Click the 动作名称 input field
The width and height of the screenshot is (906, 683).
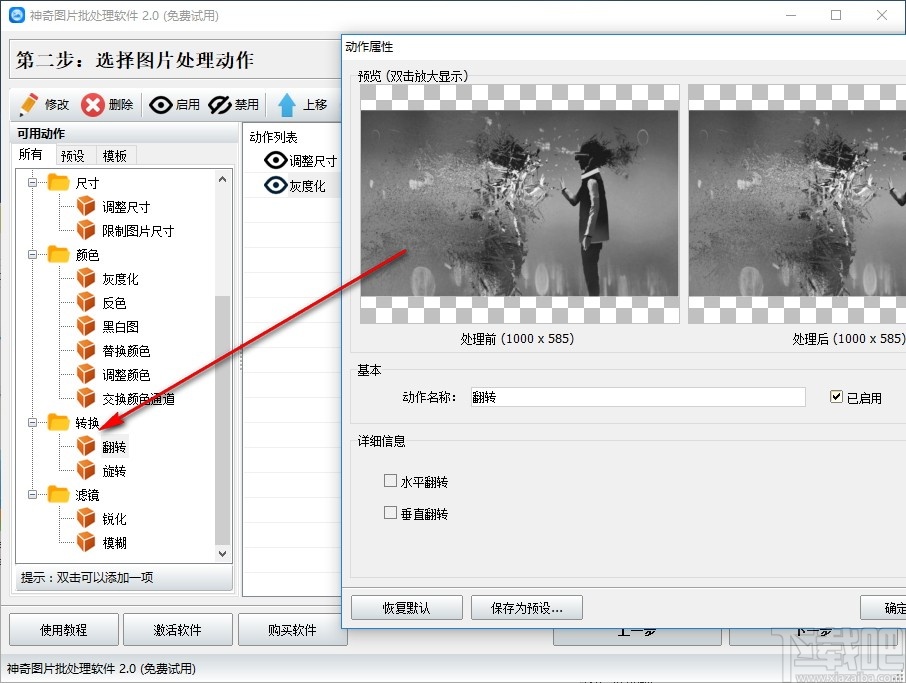(x=638, y=397)
